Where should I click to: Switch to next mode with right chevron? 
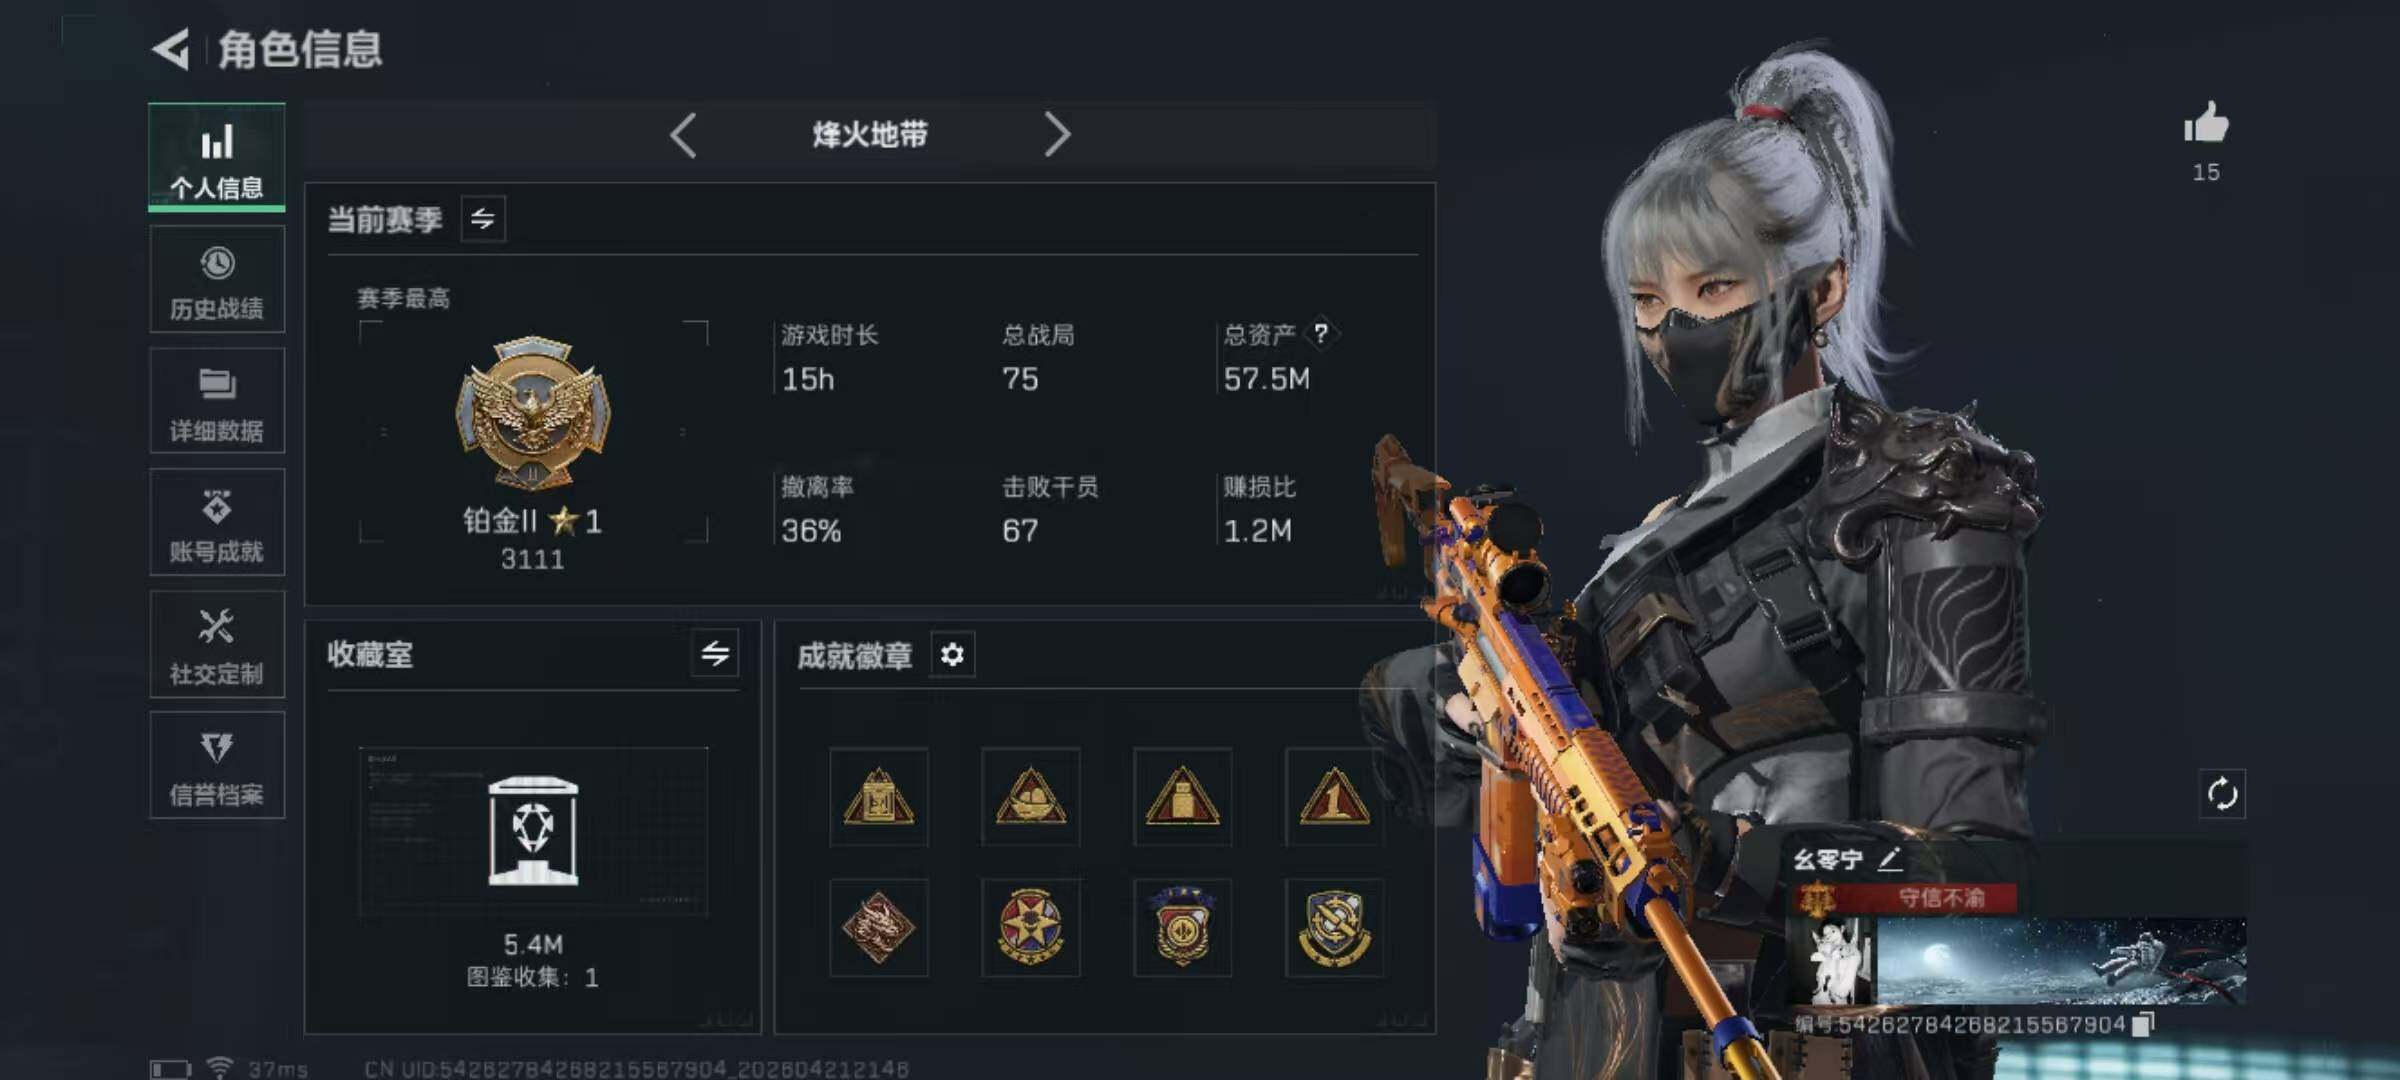click(1057, 135)
